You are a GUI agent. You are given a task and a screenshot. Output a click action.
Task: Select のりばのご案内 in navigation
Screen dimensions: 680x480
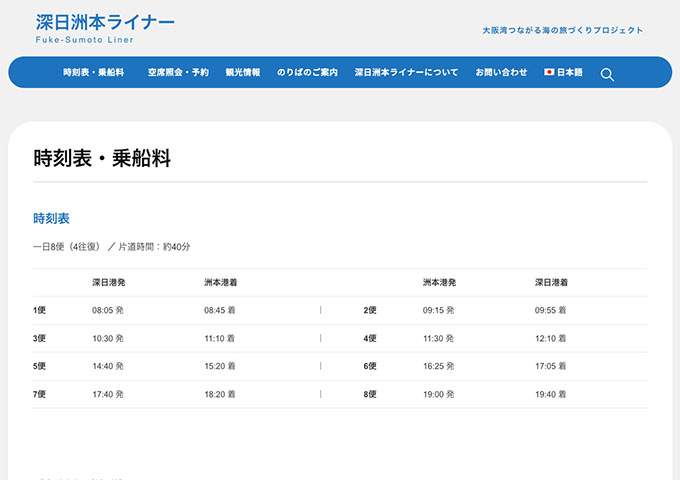307,72
